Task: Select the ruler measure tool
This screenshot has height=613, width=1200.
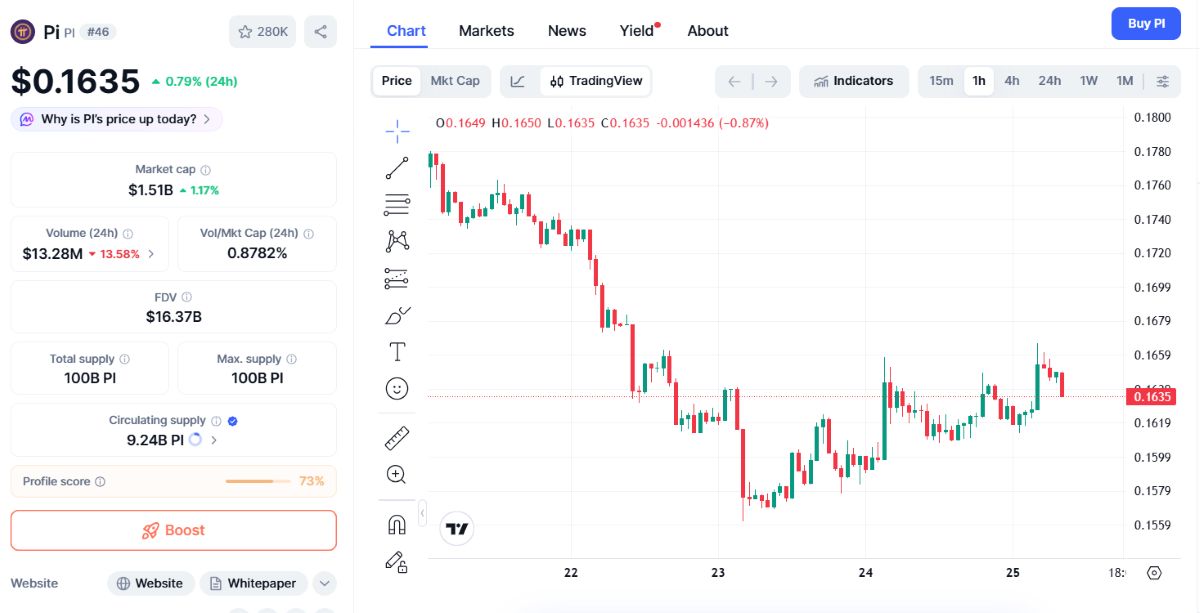Action: pyautogui.click(x=397, y=438)
